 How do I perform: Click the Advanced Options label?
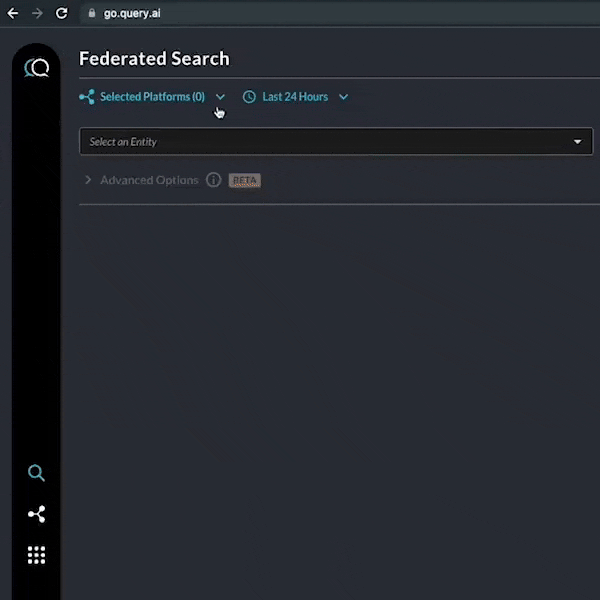coord(150,180)
